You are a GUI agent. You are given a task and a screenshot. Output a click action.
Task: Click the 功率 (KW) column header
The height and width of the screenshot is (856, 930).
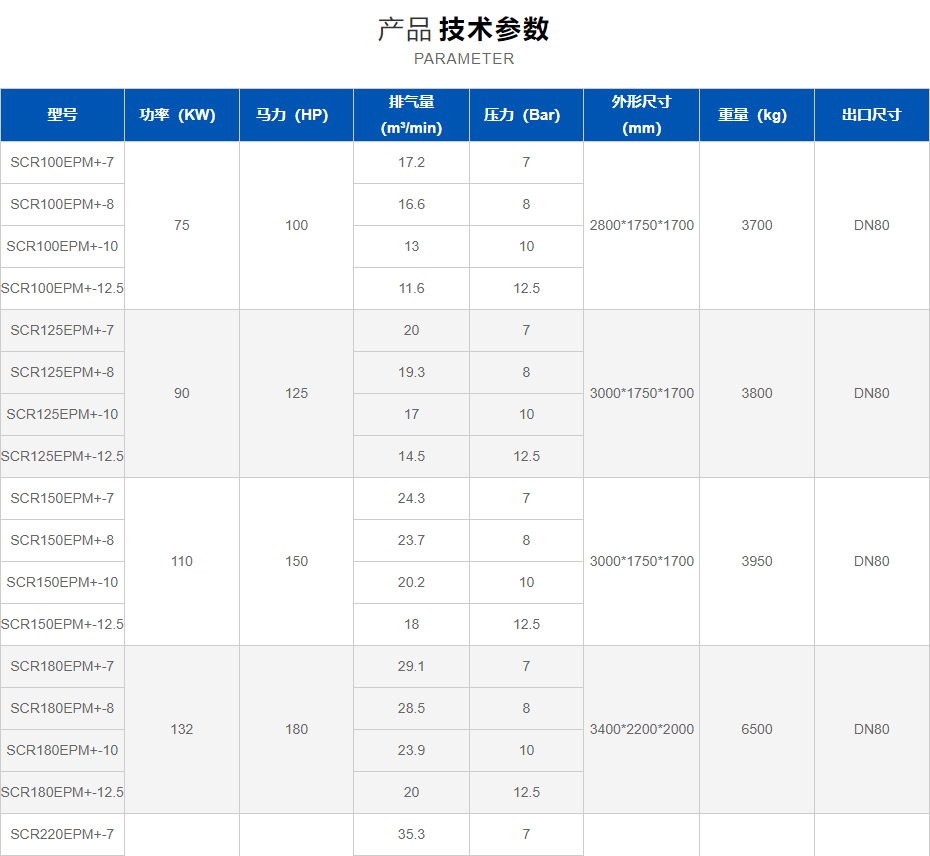pyautogui.click(x=181, y=115)
